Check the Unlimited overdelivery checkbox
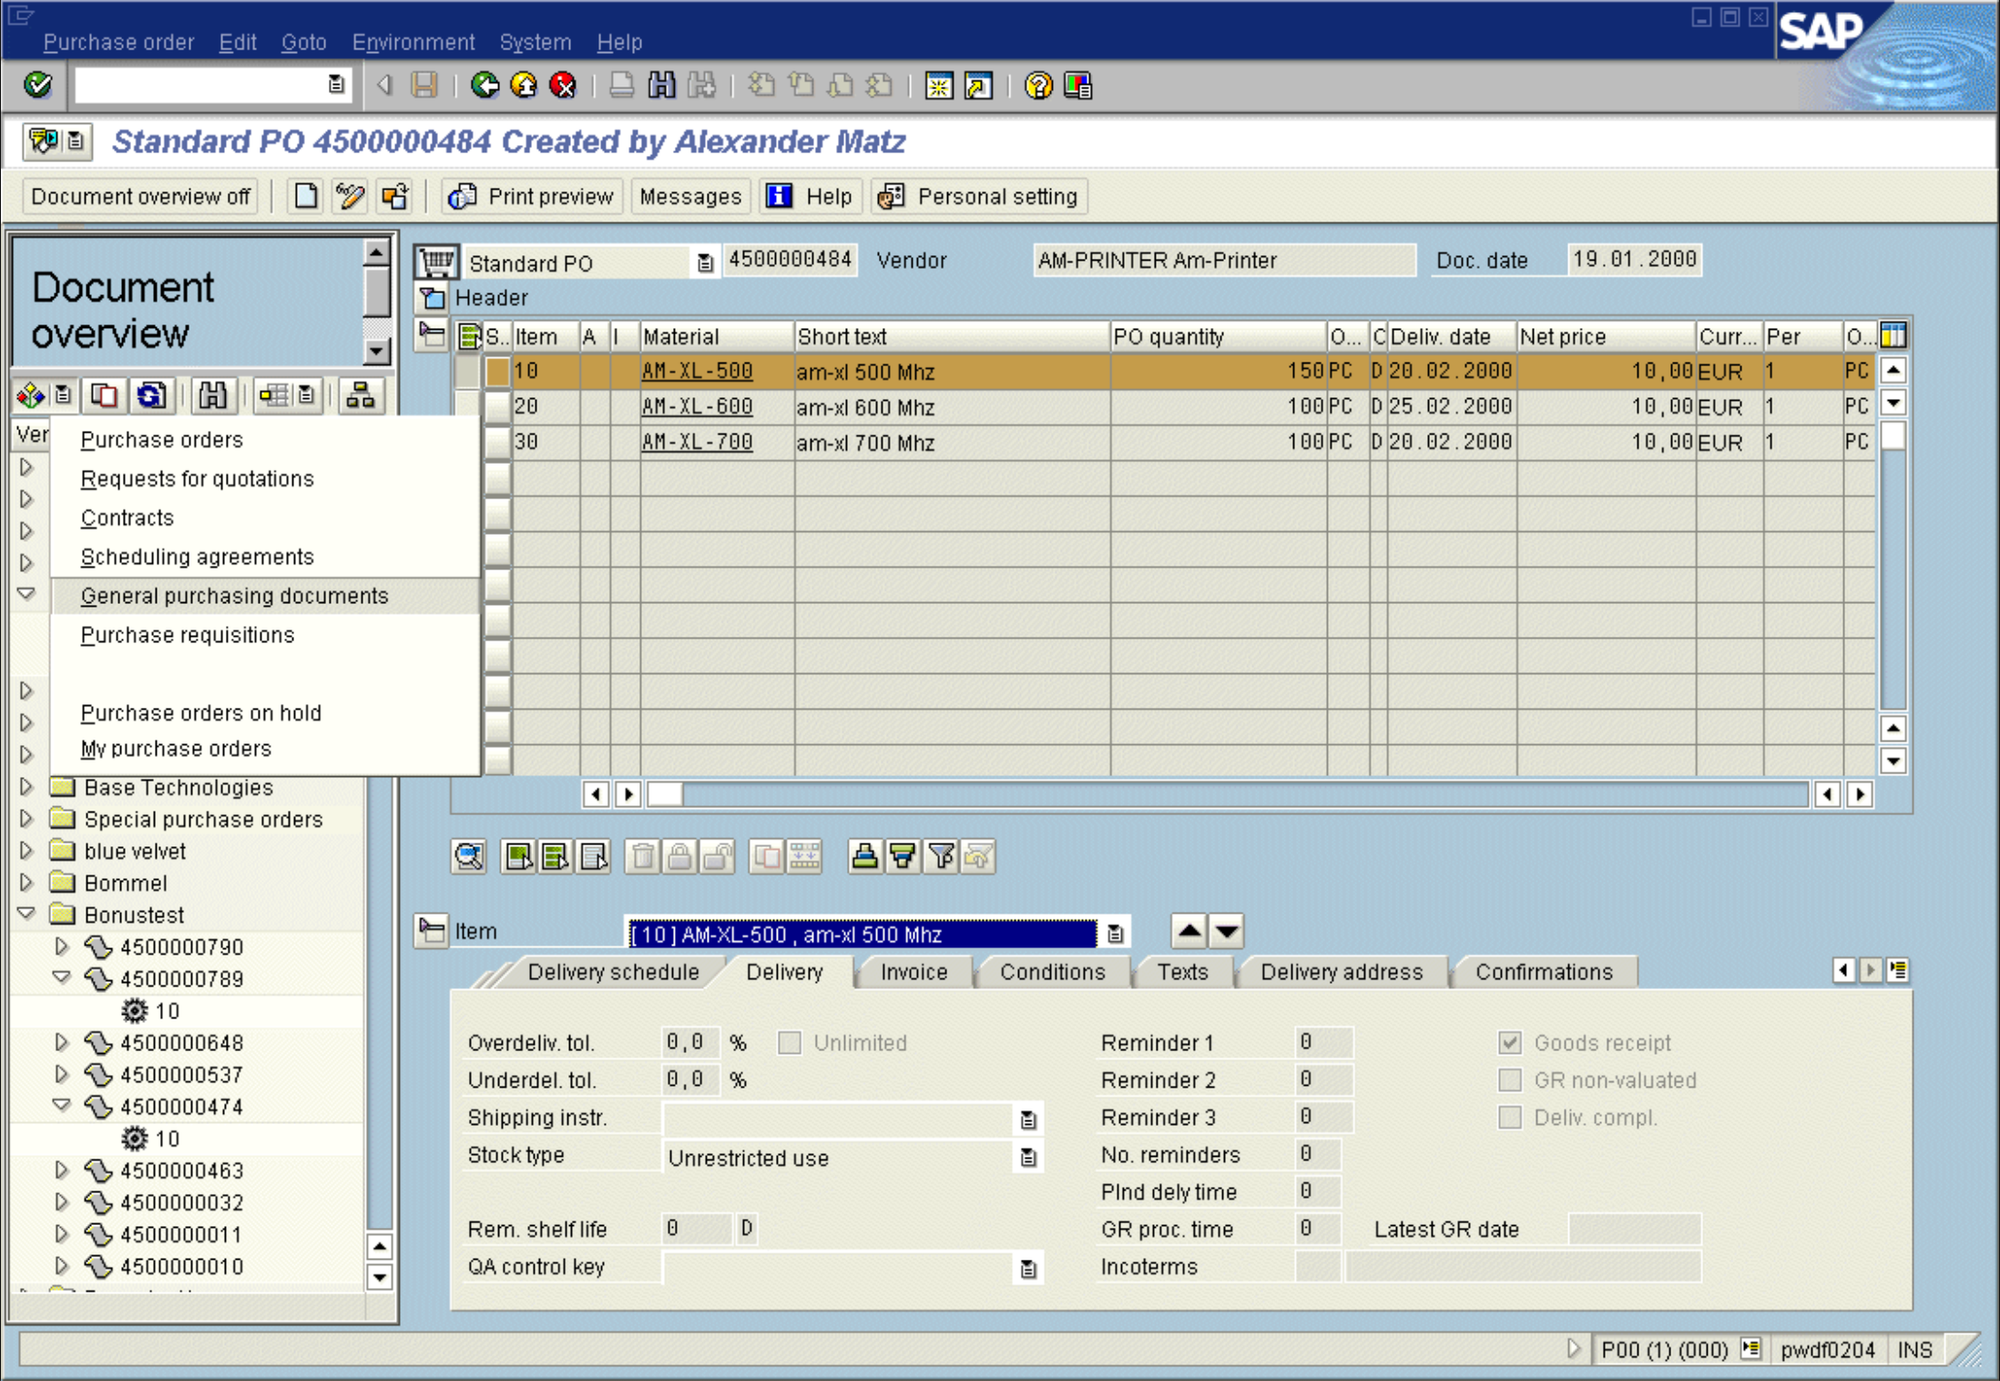This screenshot has width=2000, height=1381. (789, 1043)
